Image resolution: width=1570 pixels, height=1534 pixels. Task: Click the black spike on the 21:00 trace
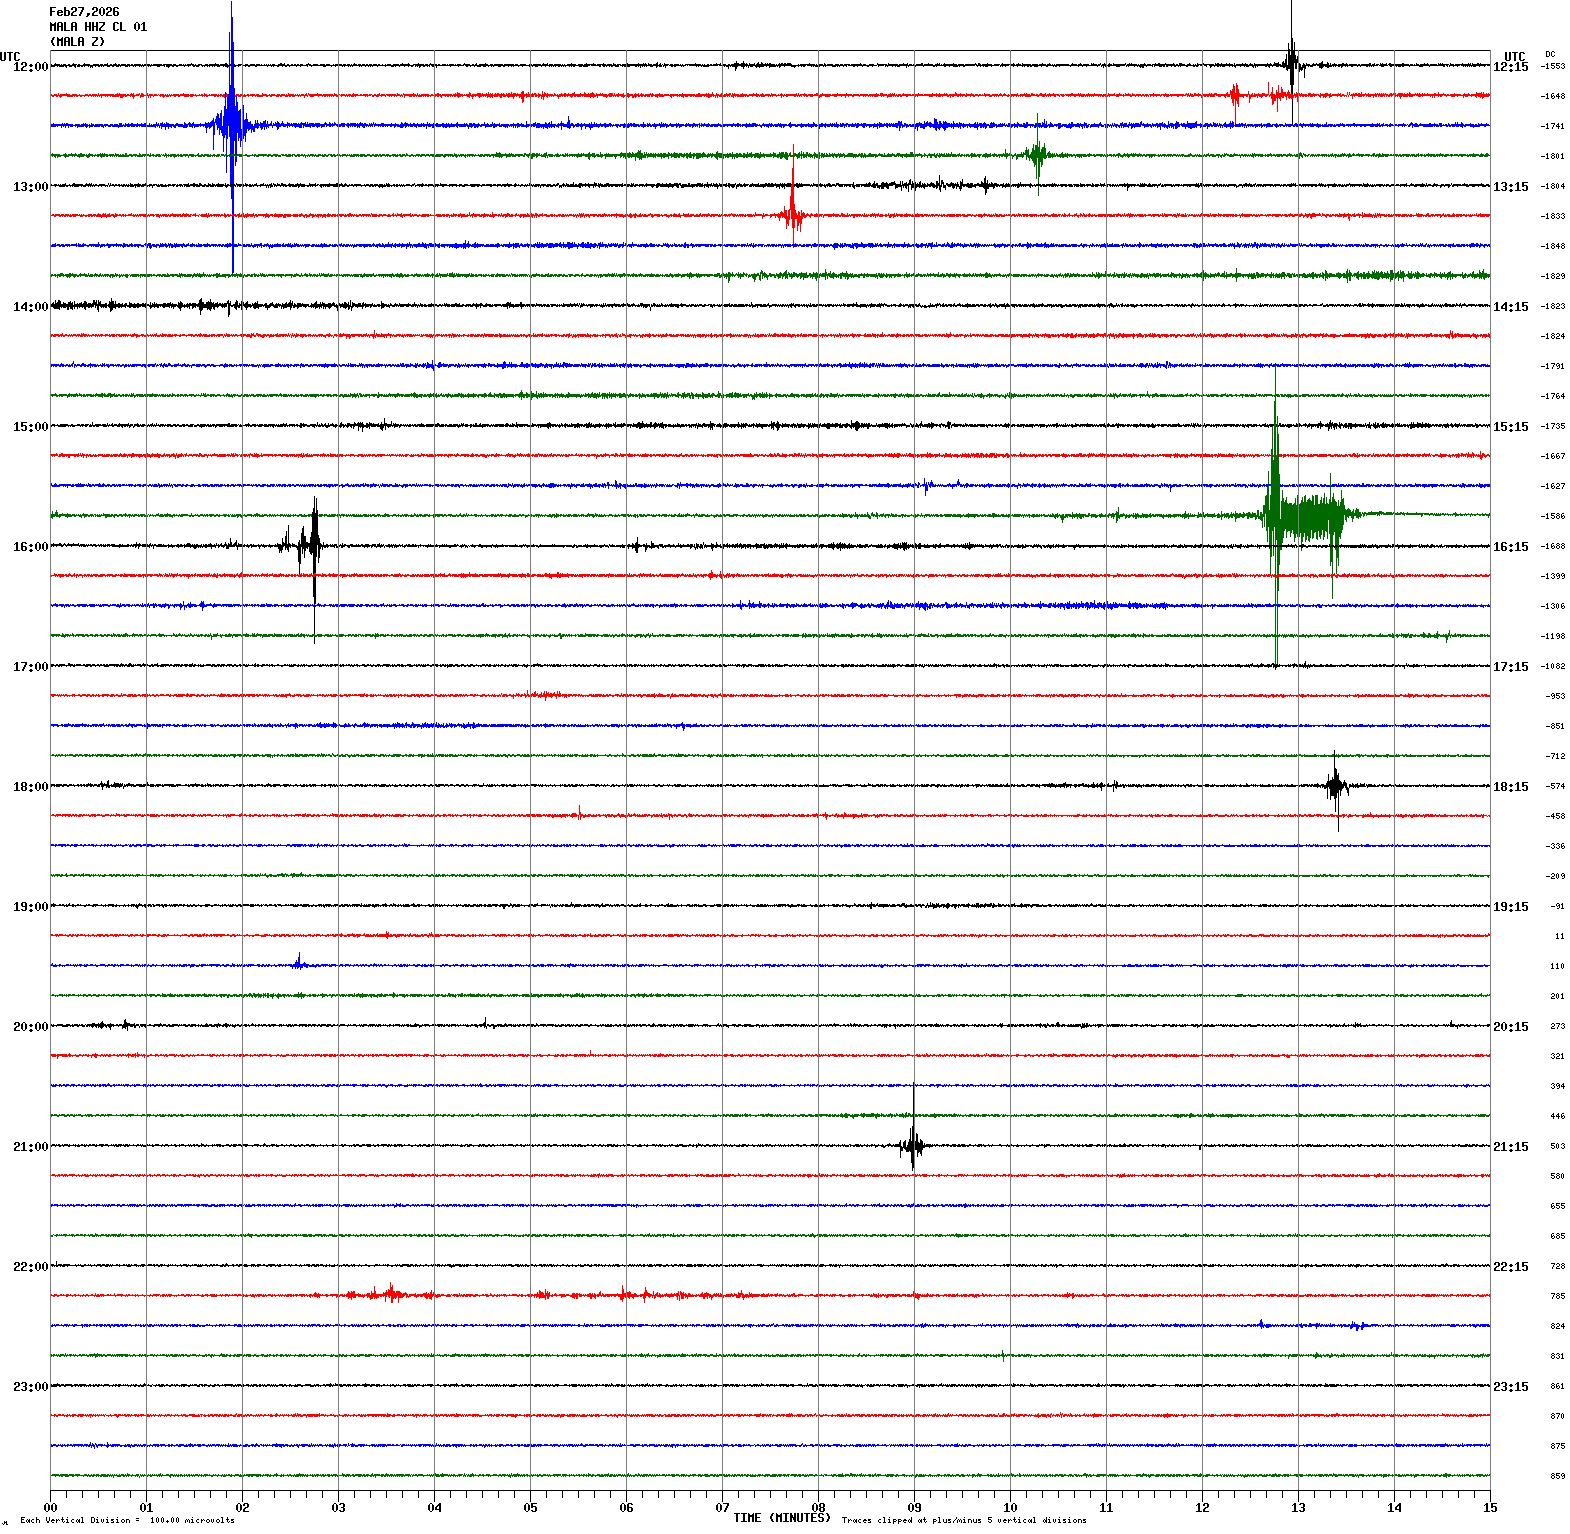(912, 1146)
